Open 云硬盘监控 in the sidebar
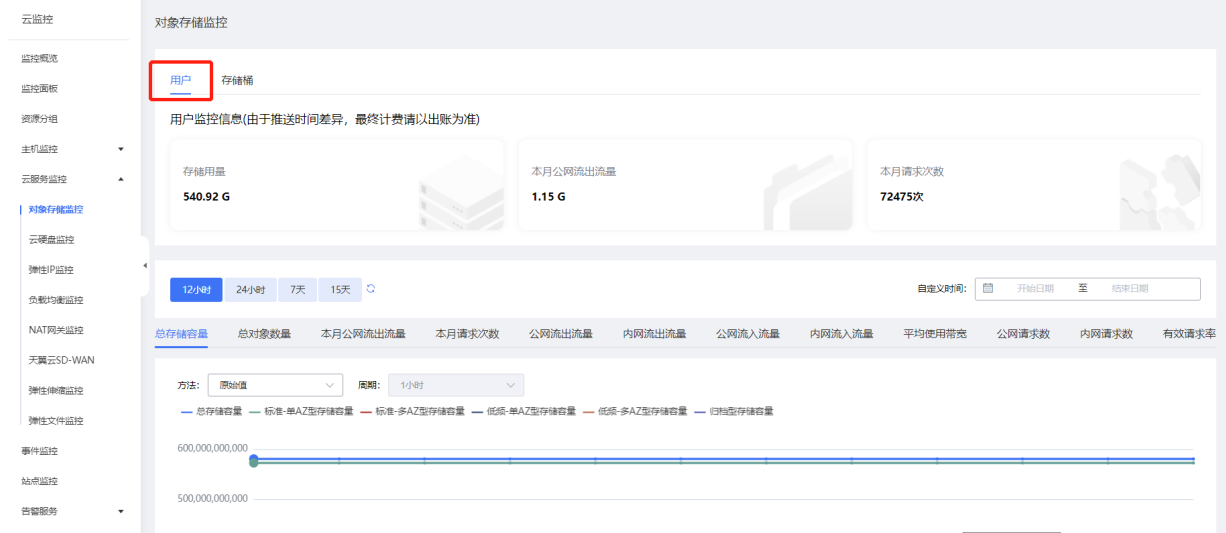1226x533 pixels. pyautogui.click(x=51, y=240)
